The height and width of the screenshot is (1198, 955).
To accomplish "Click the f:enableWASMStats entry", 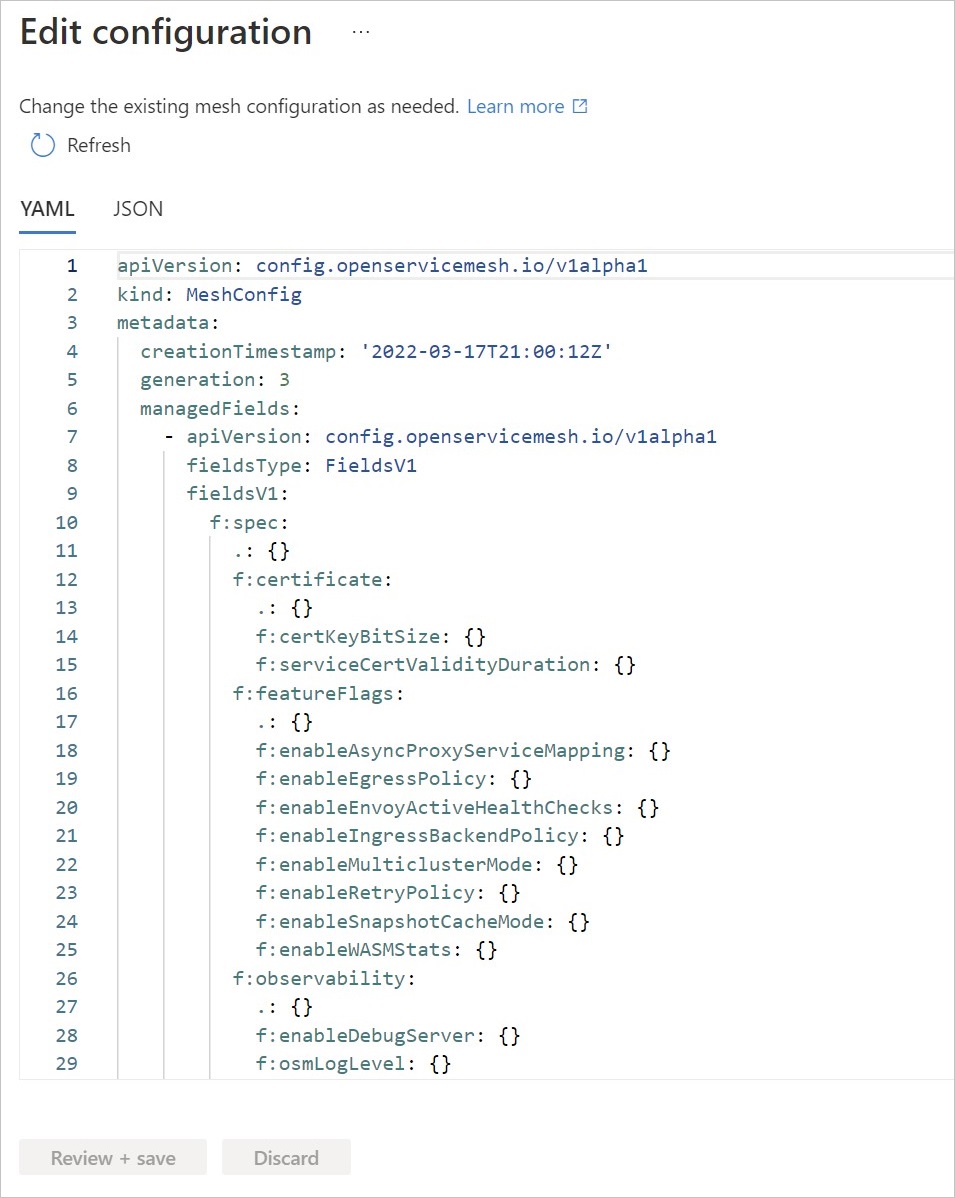I will [376, 950].
